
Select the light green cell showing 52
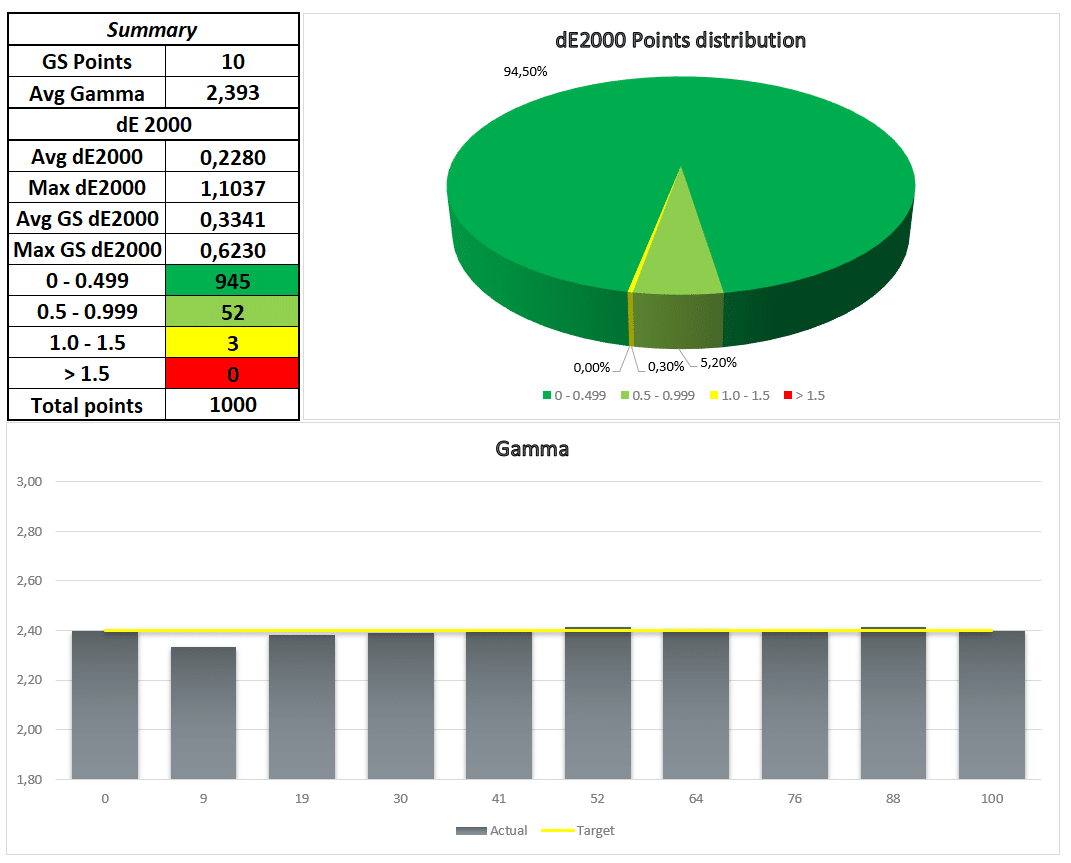coord(232,312)
